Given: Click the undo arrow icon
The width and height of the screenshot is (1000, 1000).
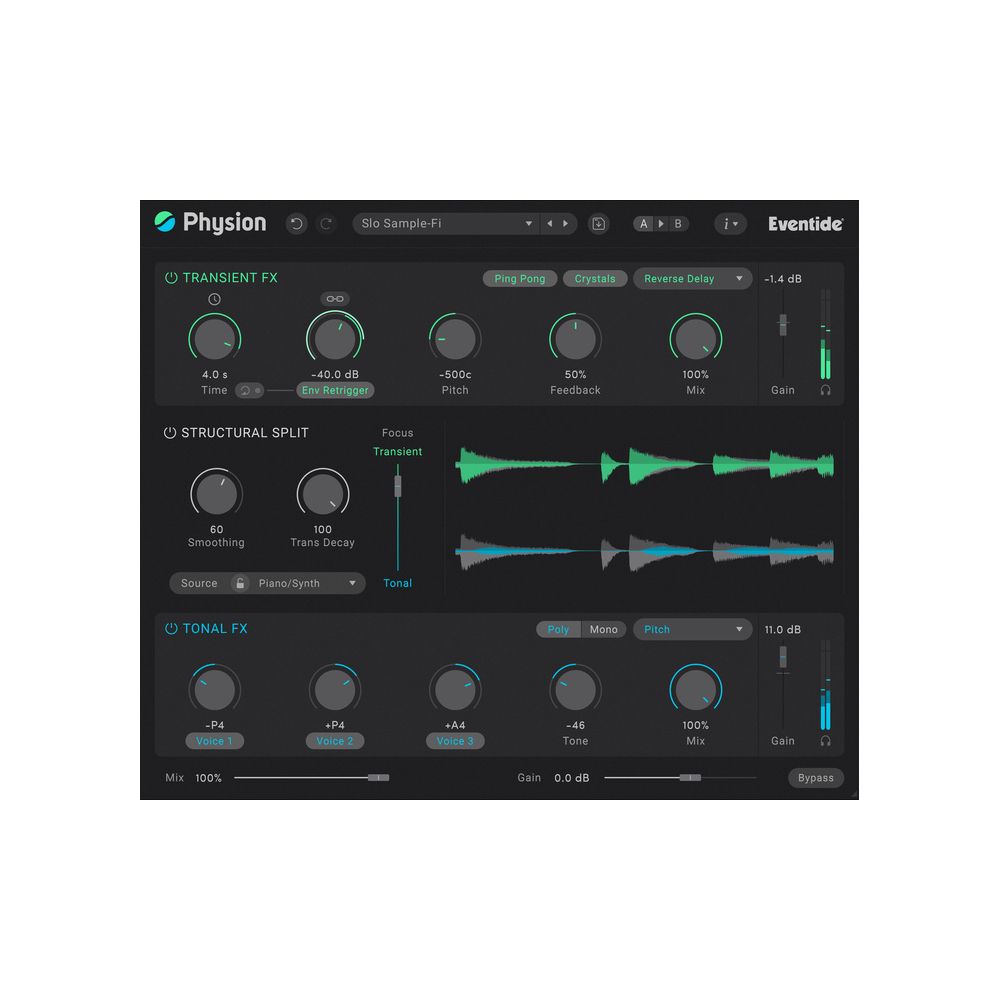Looking at the screenshot, I should (x=296, y=224).
